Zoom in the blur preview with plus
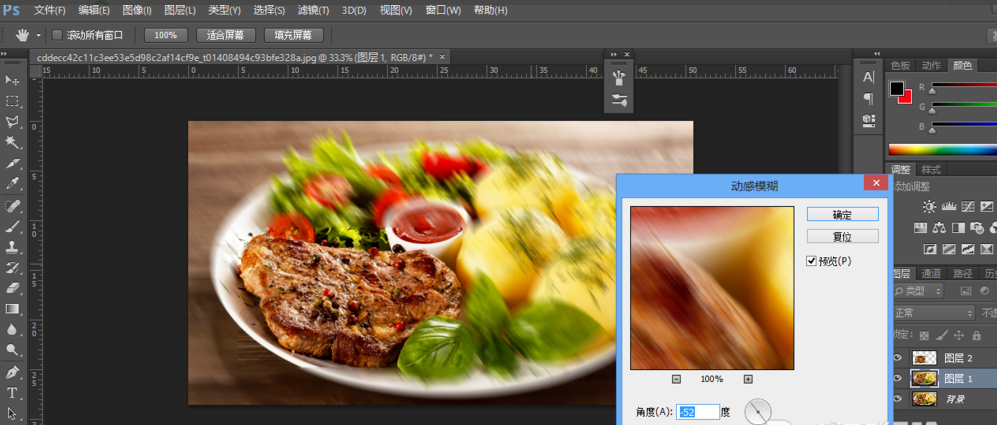This screenshot has width=997, height=425. (747, 379)
